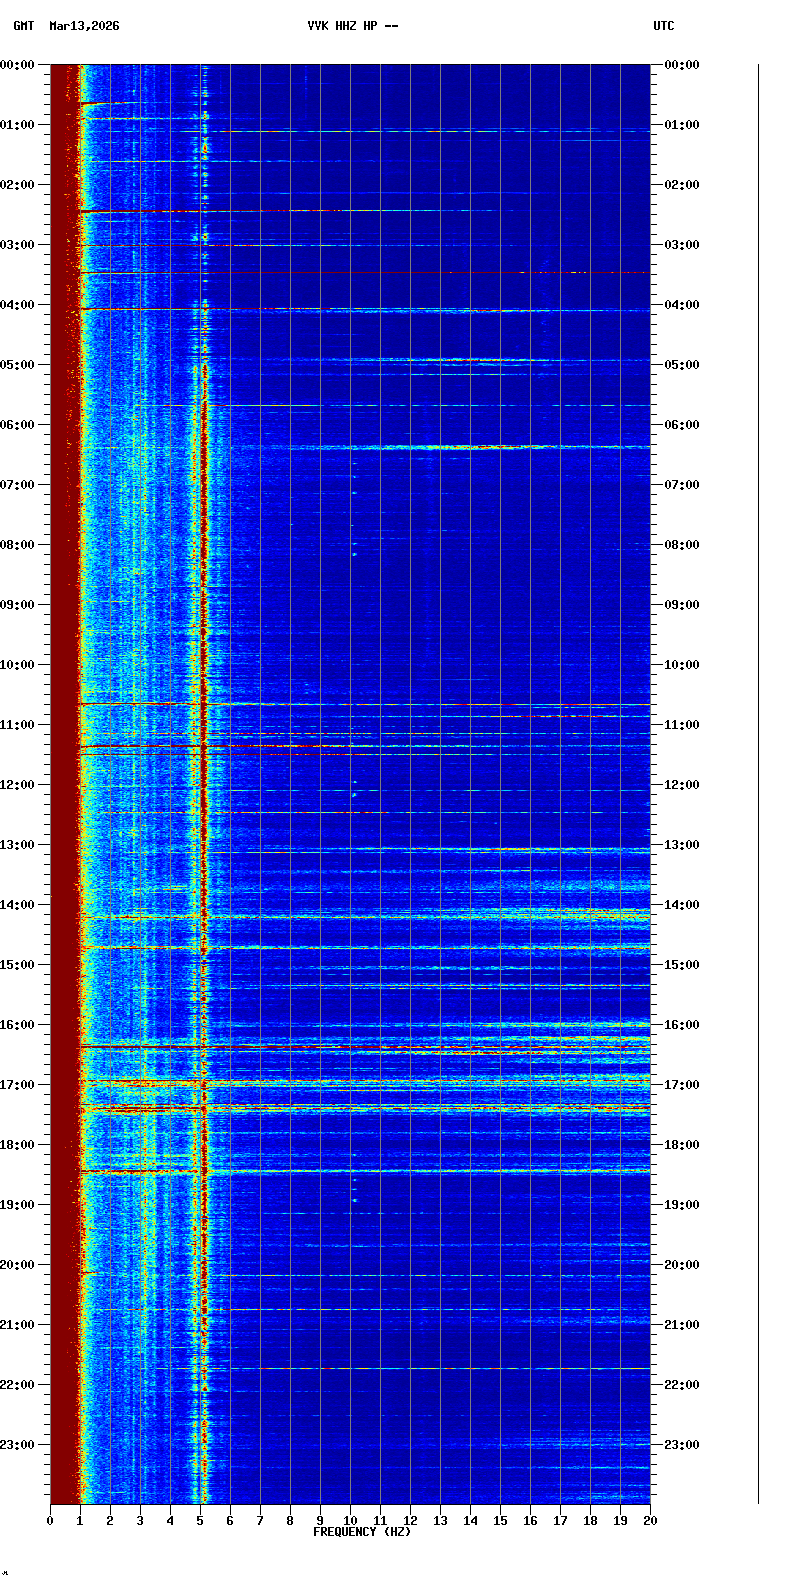Screen dimensions: 802x1584
Task: Select the 12:00 mark on left GMT axis
Action: [17, 785]
